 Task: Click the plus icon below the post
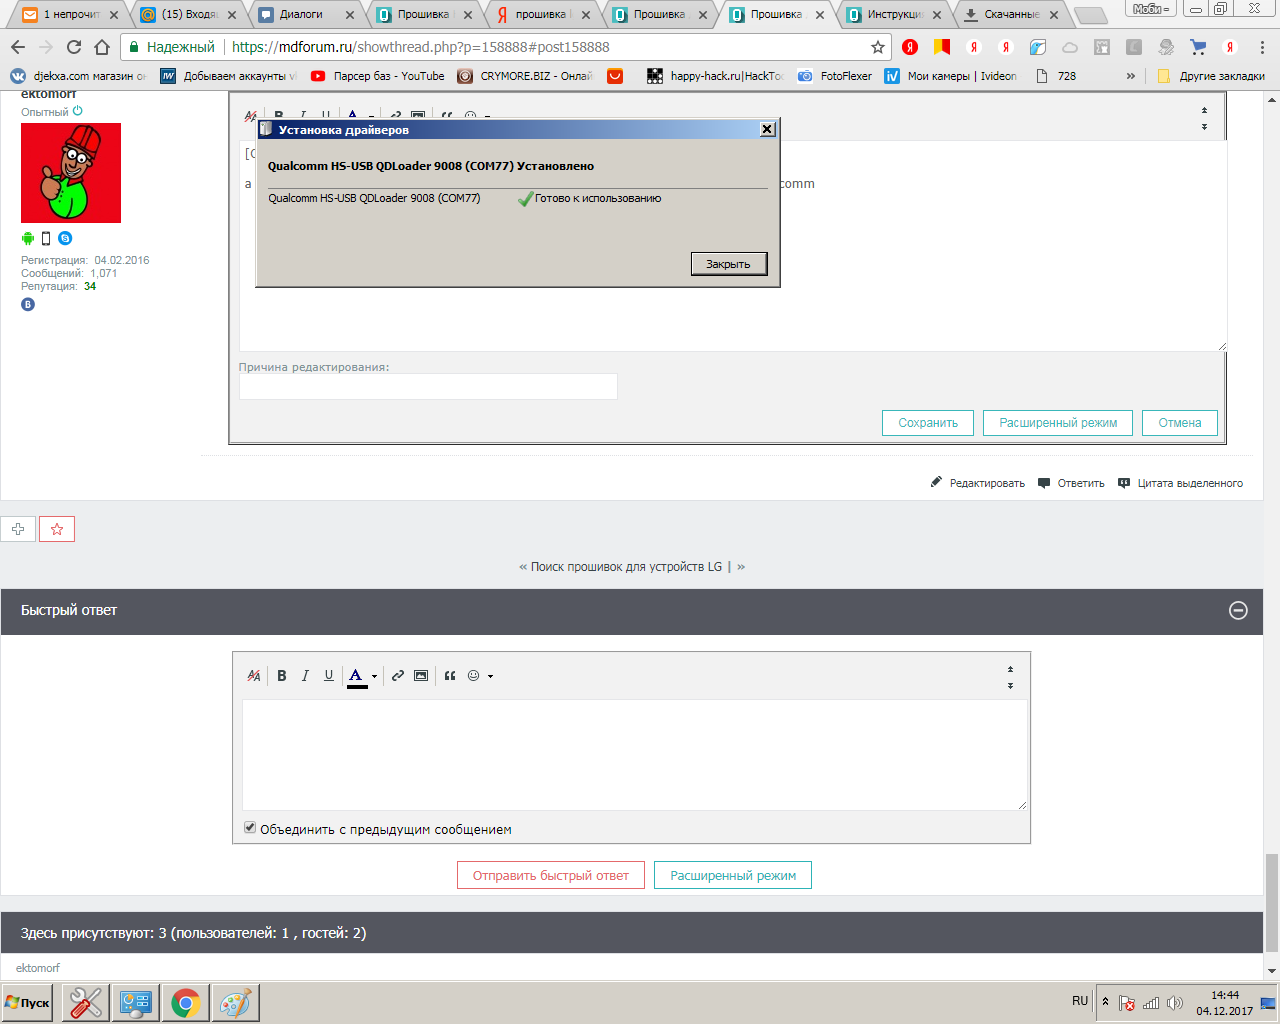pyautogui.click(x=18, y=529)
